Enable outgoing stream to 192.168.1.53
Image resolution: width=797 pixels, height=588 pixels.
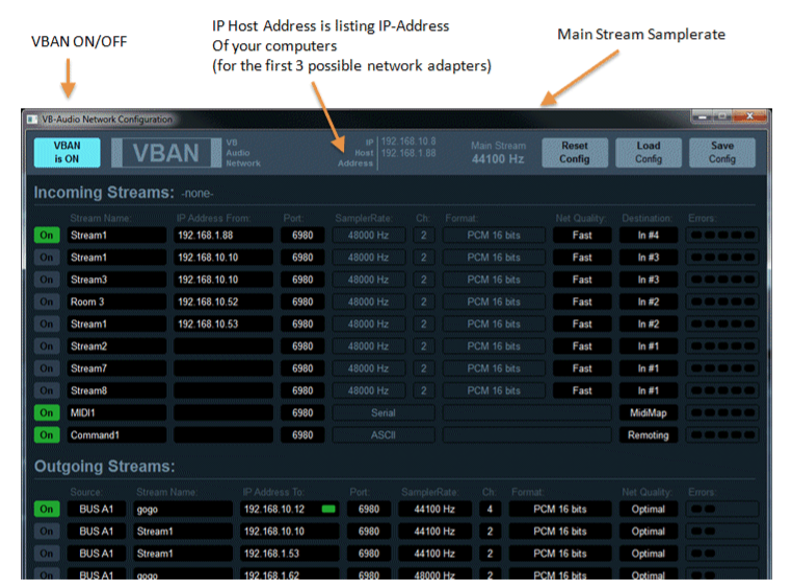[x=46, y=553]
